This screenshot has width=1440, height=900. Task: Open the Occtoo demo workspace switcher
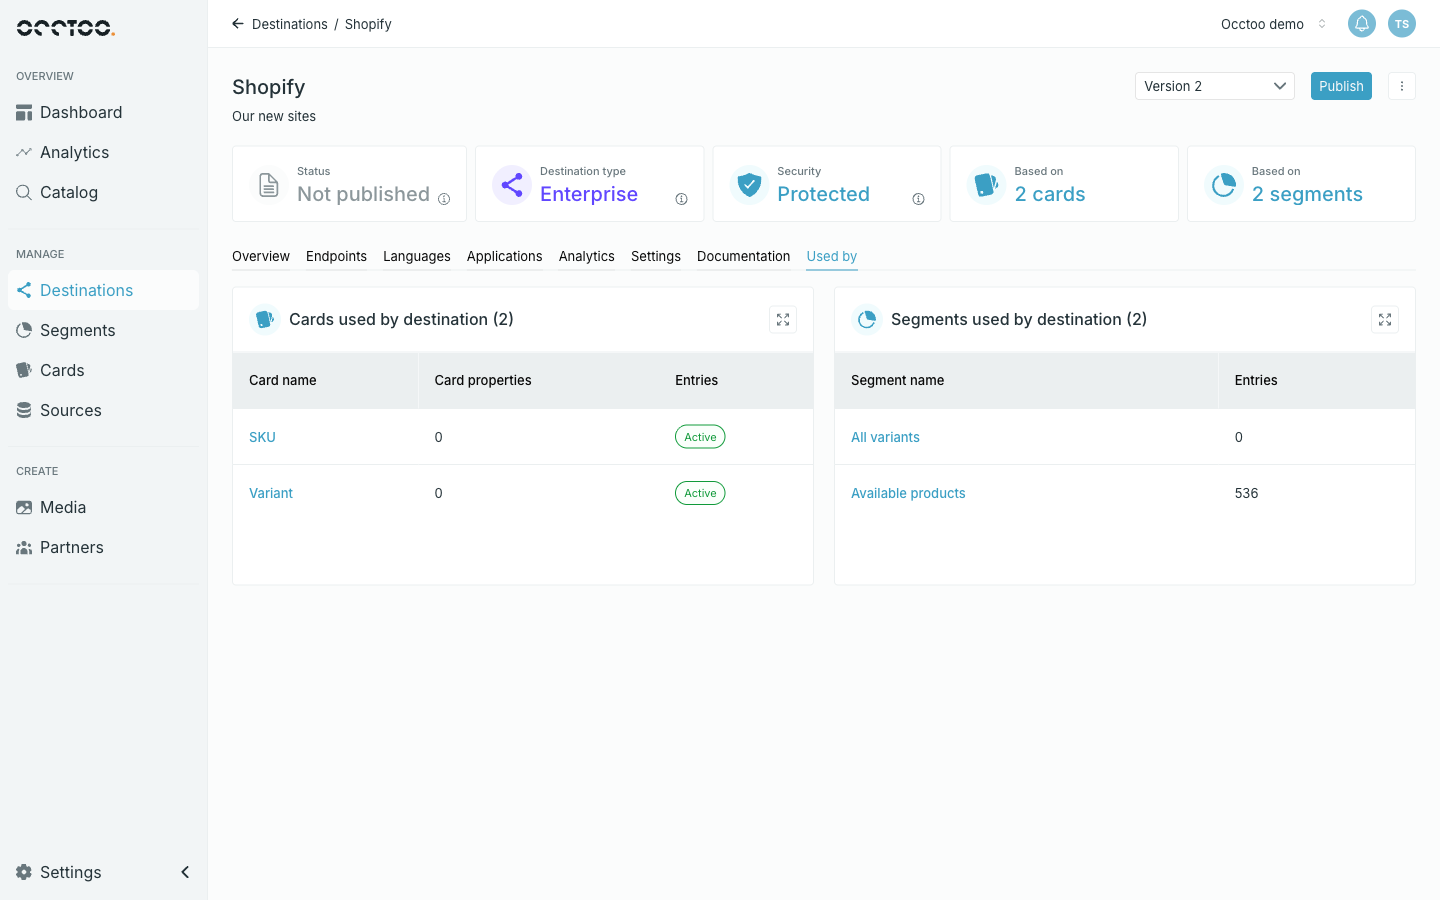tap(1274, 24)
